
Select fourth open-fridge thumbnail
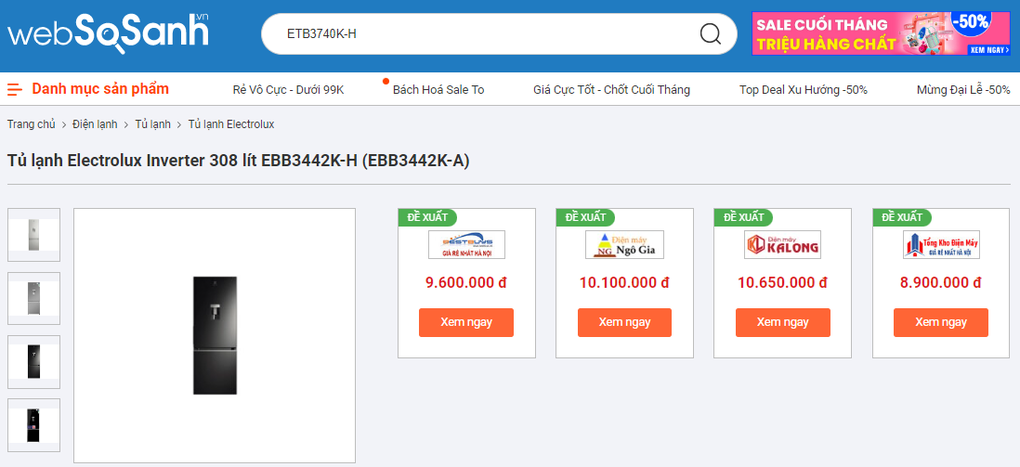tap(34, 425)
